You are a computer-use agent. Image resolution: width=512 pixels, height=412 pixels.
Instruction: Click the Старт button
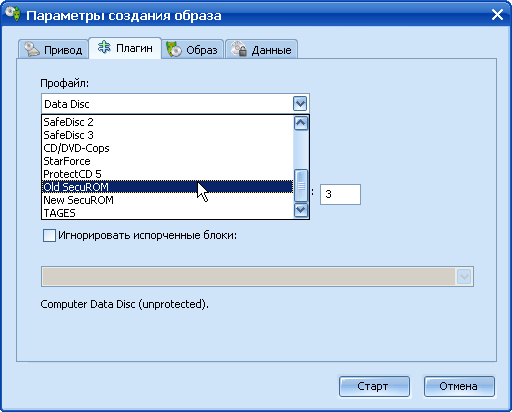[374, 386]
